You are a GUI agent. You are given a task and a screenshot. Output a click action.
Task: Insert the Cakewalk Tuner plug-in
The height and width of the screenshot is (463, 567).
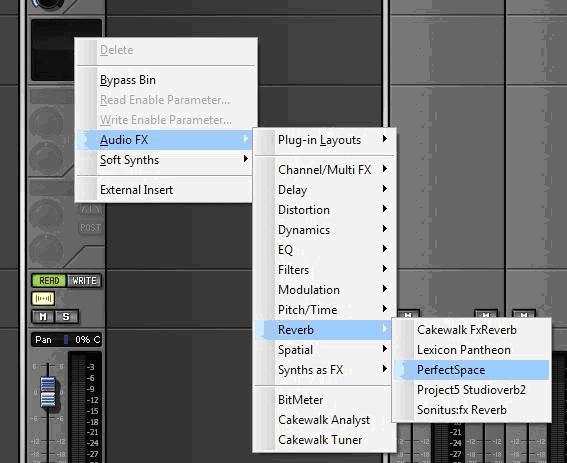324,440
